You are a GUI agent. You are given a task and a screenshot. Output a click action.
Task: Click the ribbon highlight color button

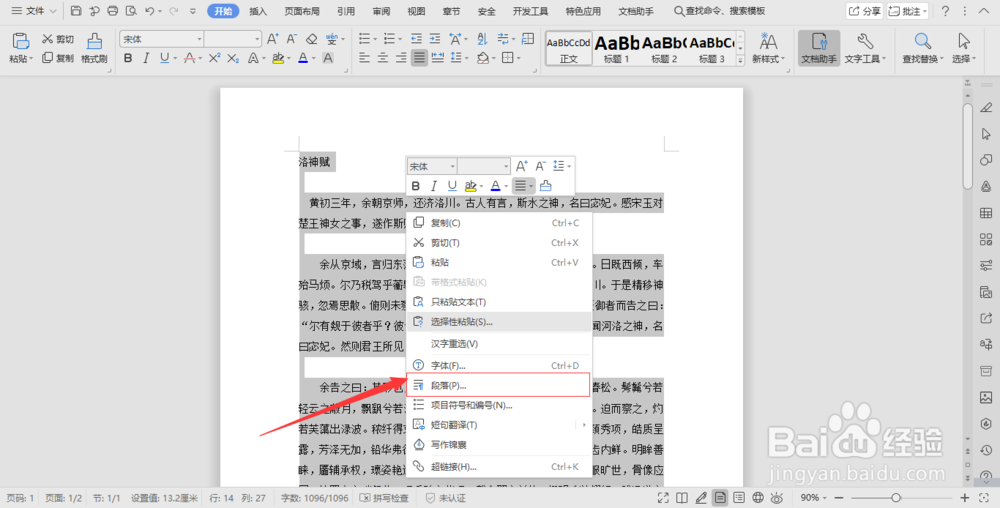tap(277, 58)
